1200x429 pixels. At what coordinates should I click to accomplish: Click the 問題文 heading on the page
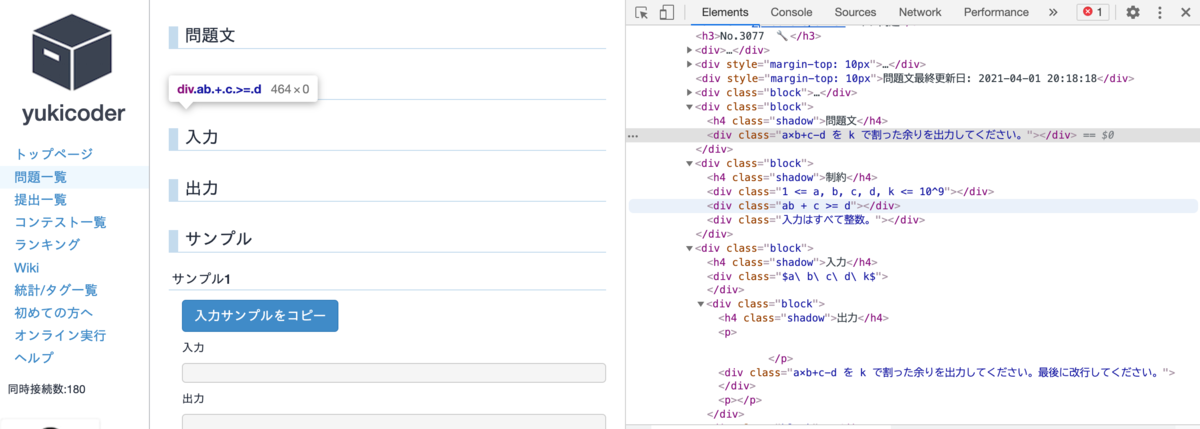(x=210, y=34)
